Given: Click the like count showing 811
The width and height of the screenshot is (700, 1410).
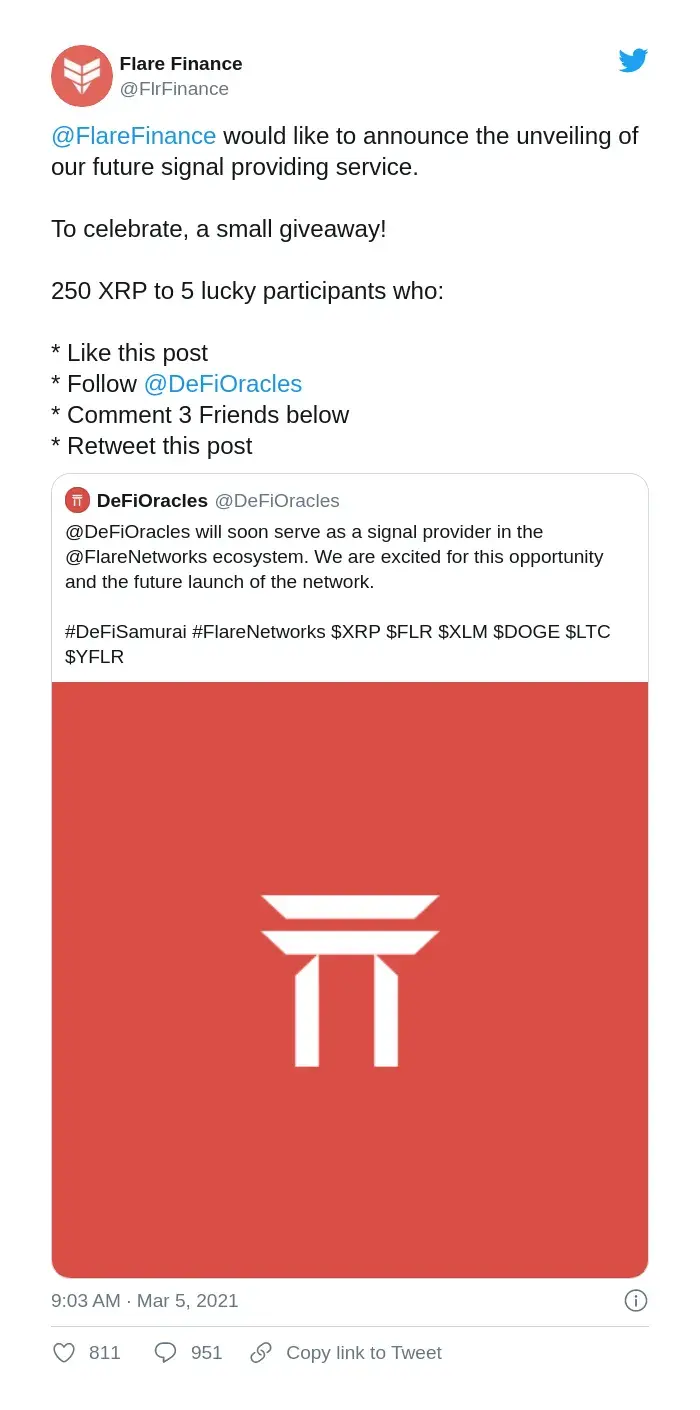Looking at the screenshot, I should [x=102, y=1352].
